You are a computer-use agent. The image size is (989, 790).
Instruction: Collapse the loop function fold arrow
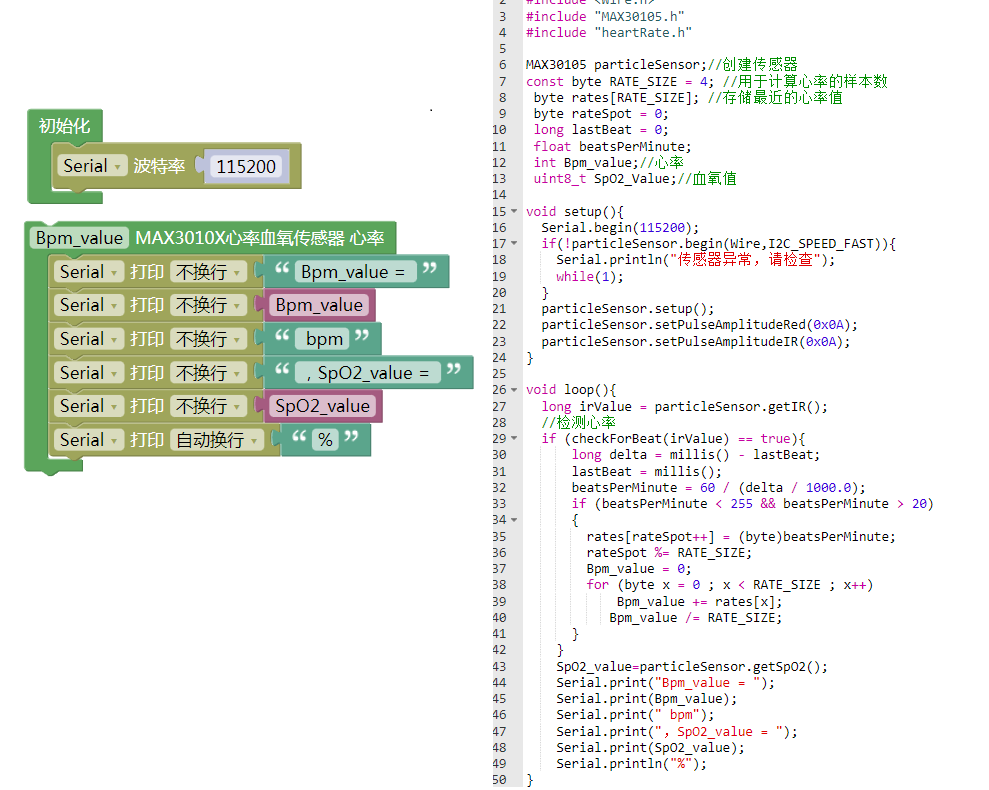click(x=514, y=389)
